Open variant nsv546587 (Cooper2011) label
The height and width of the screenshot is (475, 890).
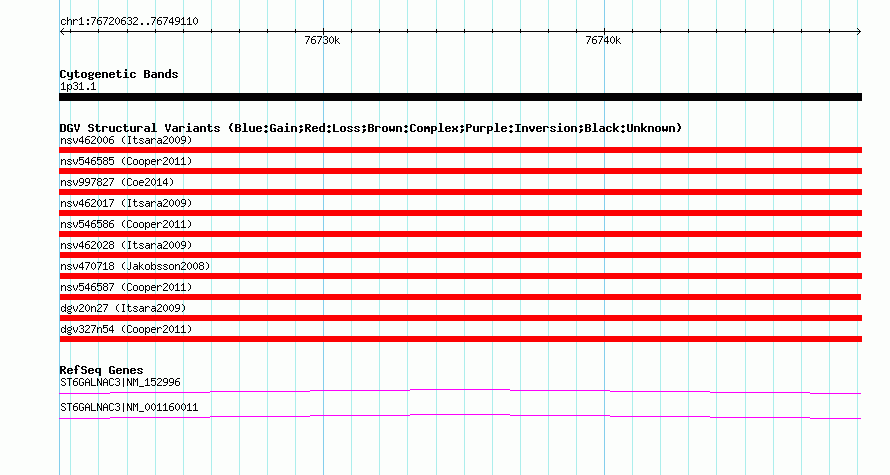[126, 287]
